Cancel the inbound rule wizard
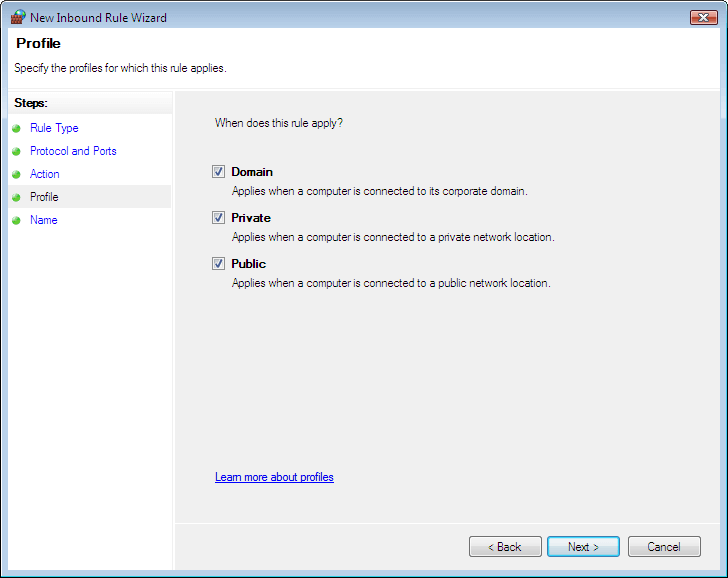The width and height of the screenshot is (728, 578). click(x=664, y=546)
